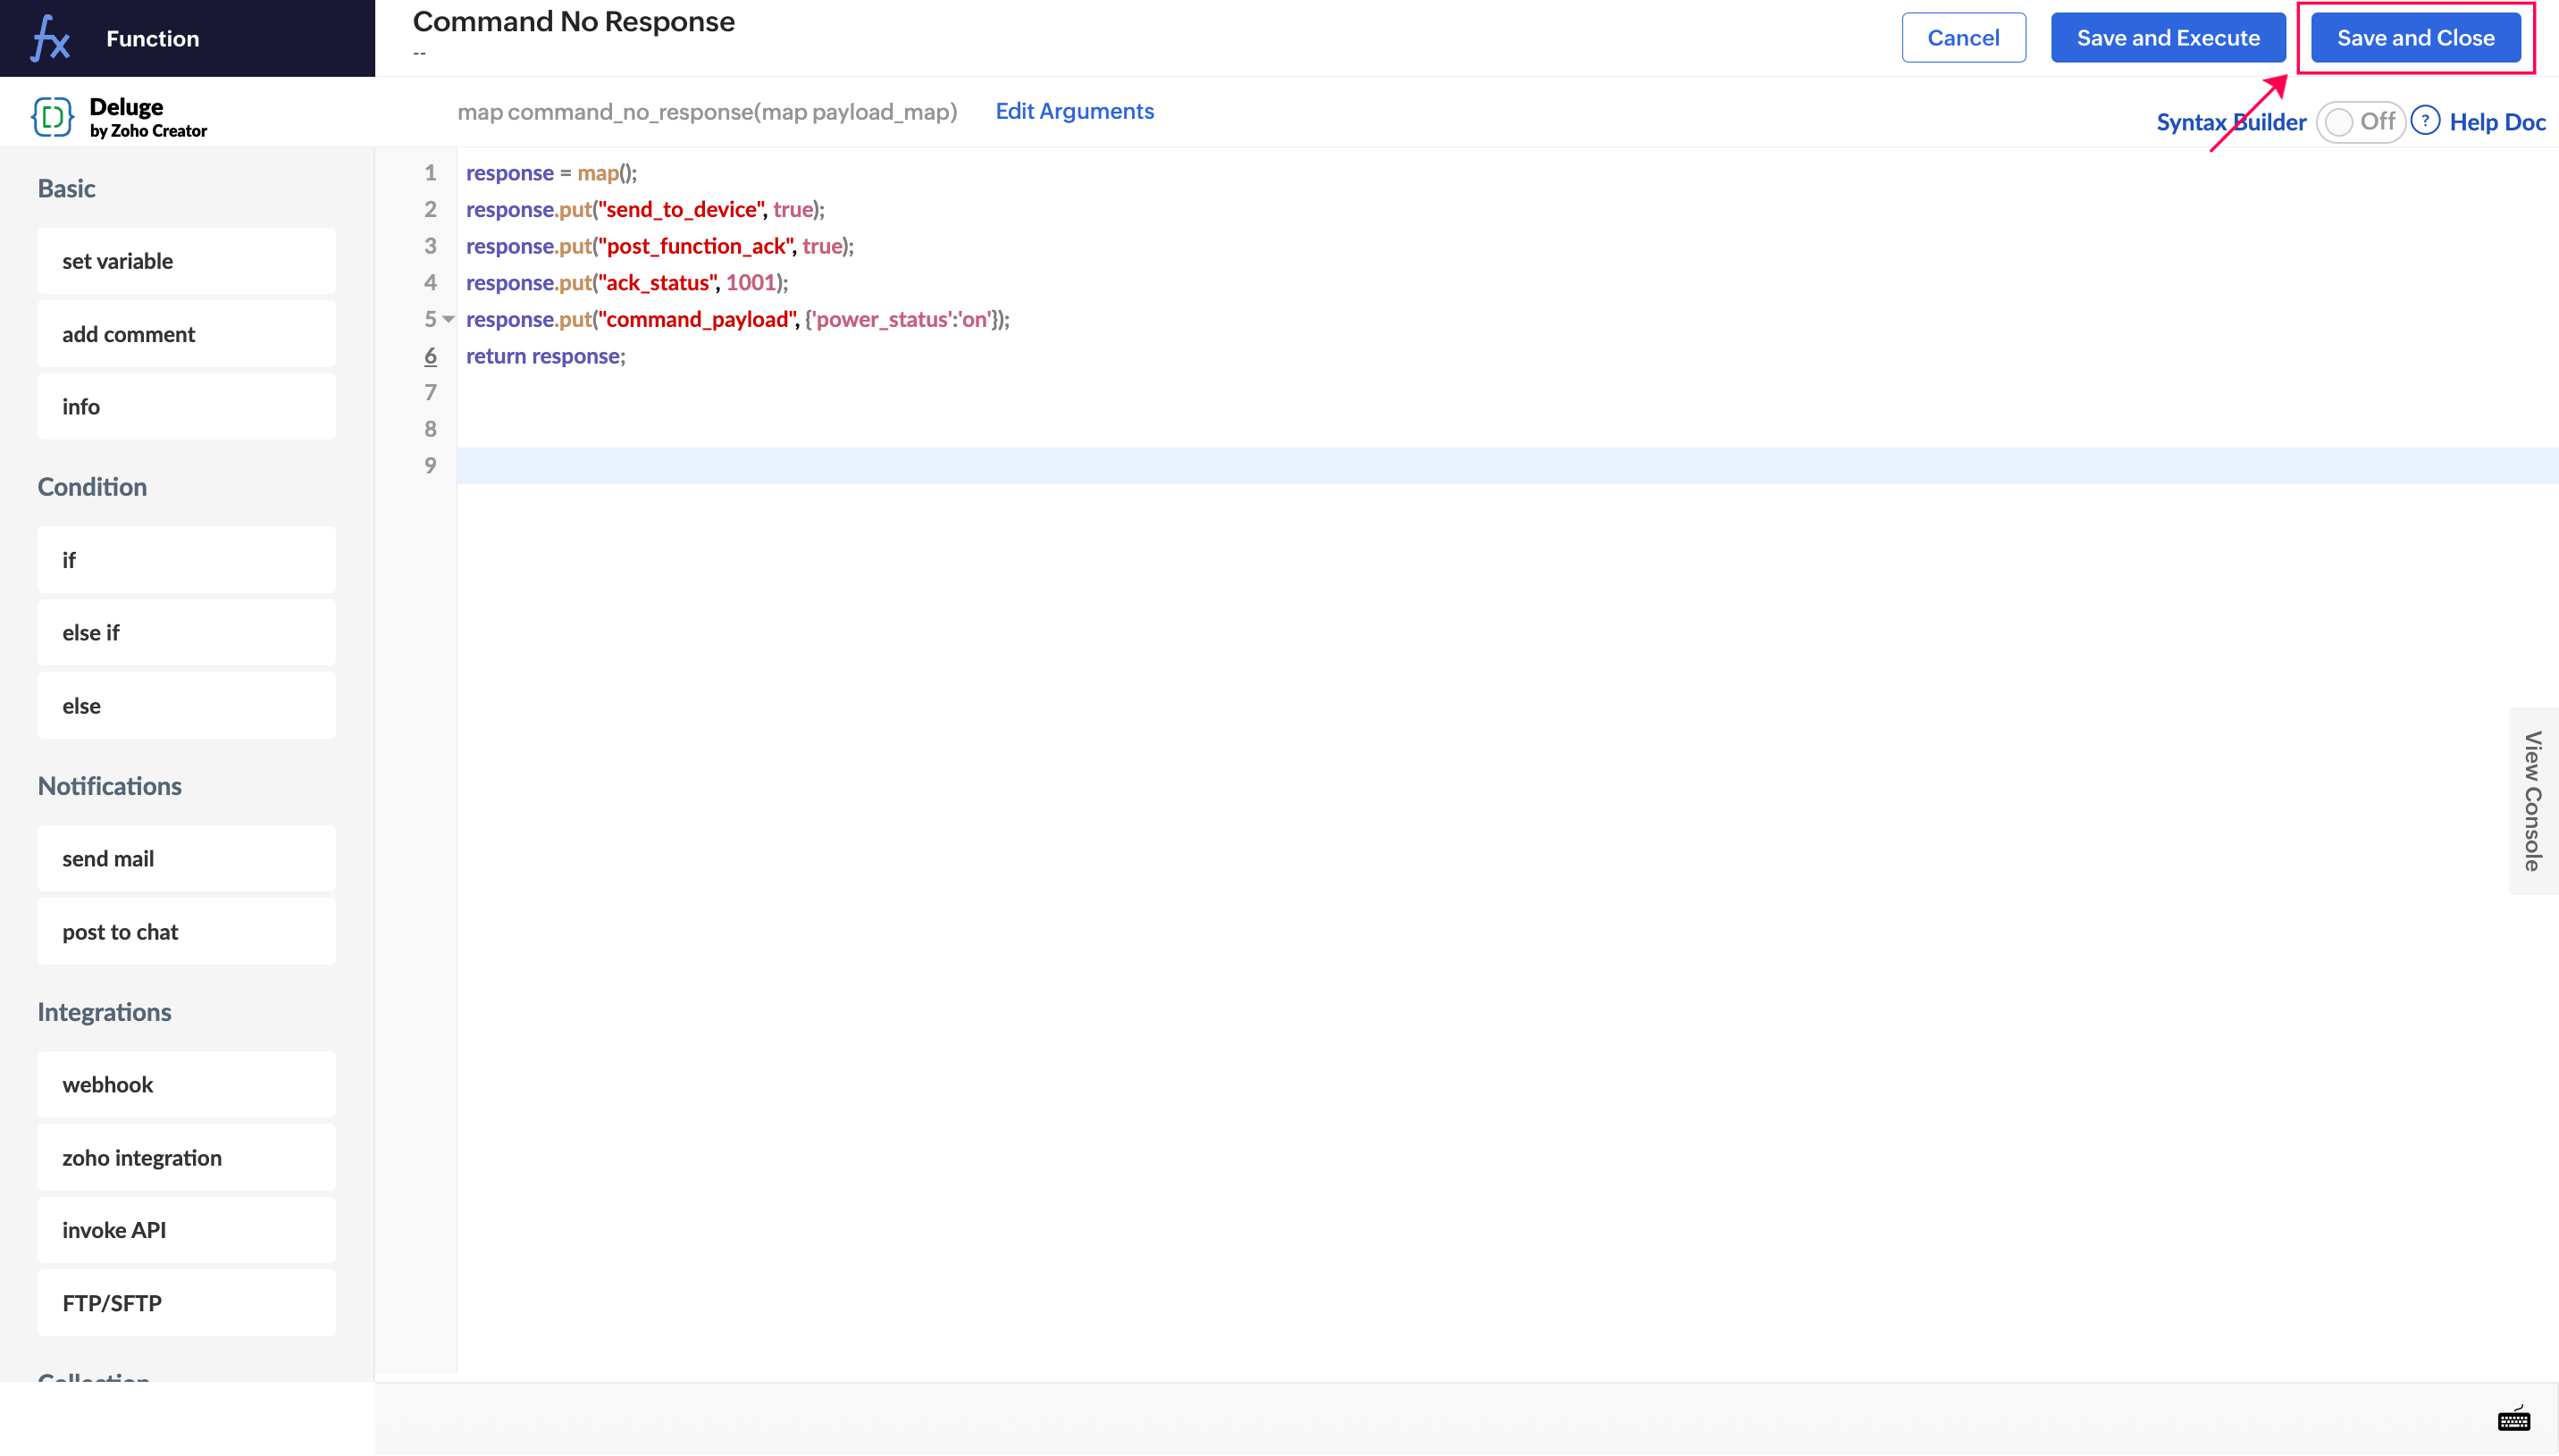Click the keyboard shortcuts icon
This screenshot has width=2559, height=1456.
(2513, 1419)
